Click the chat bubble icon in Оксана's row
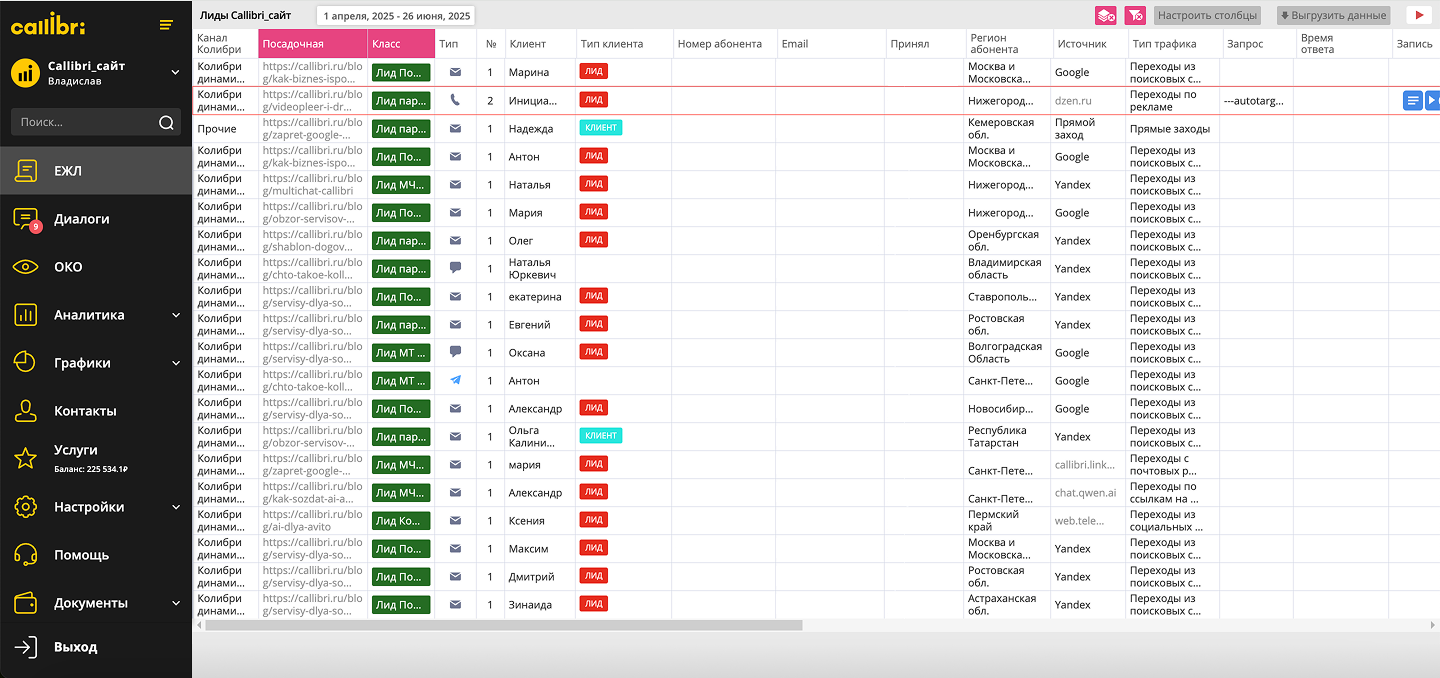 (x=455, y=352)
